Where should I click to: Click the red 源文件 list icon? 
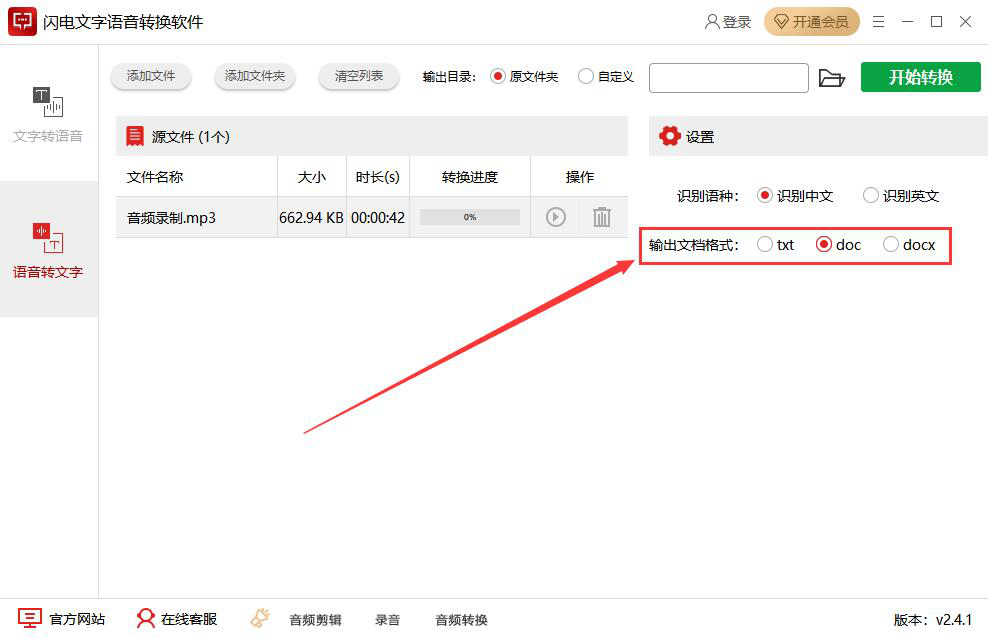(x=135, y=136)
